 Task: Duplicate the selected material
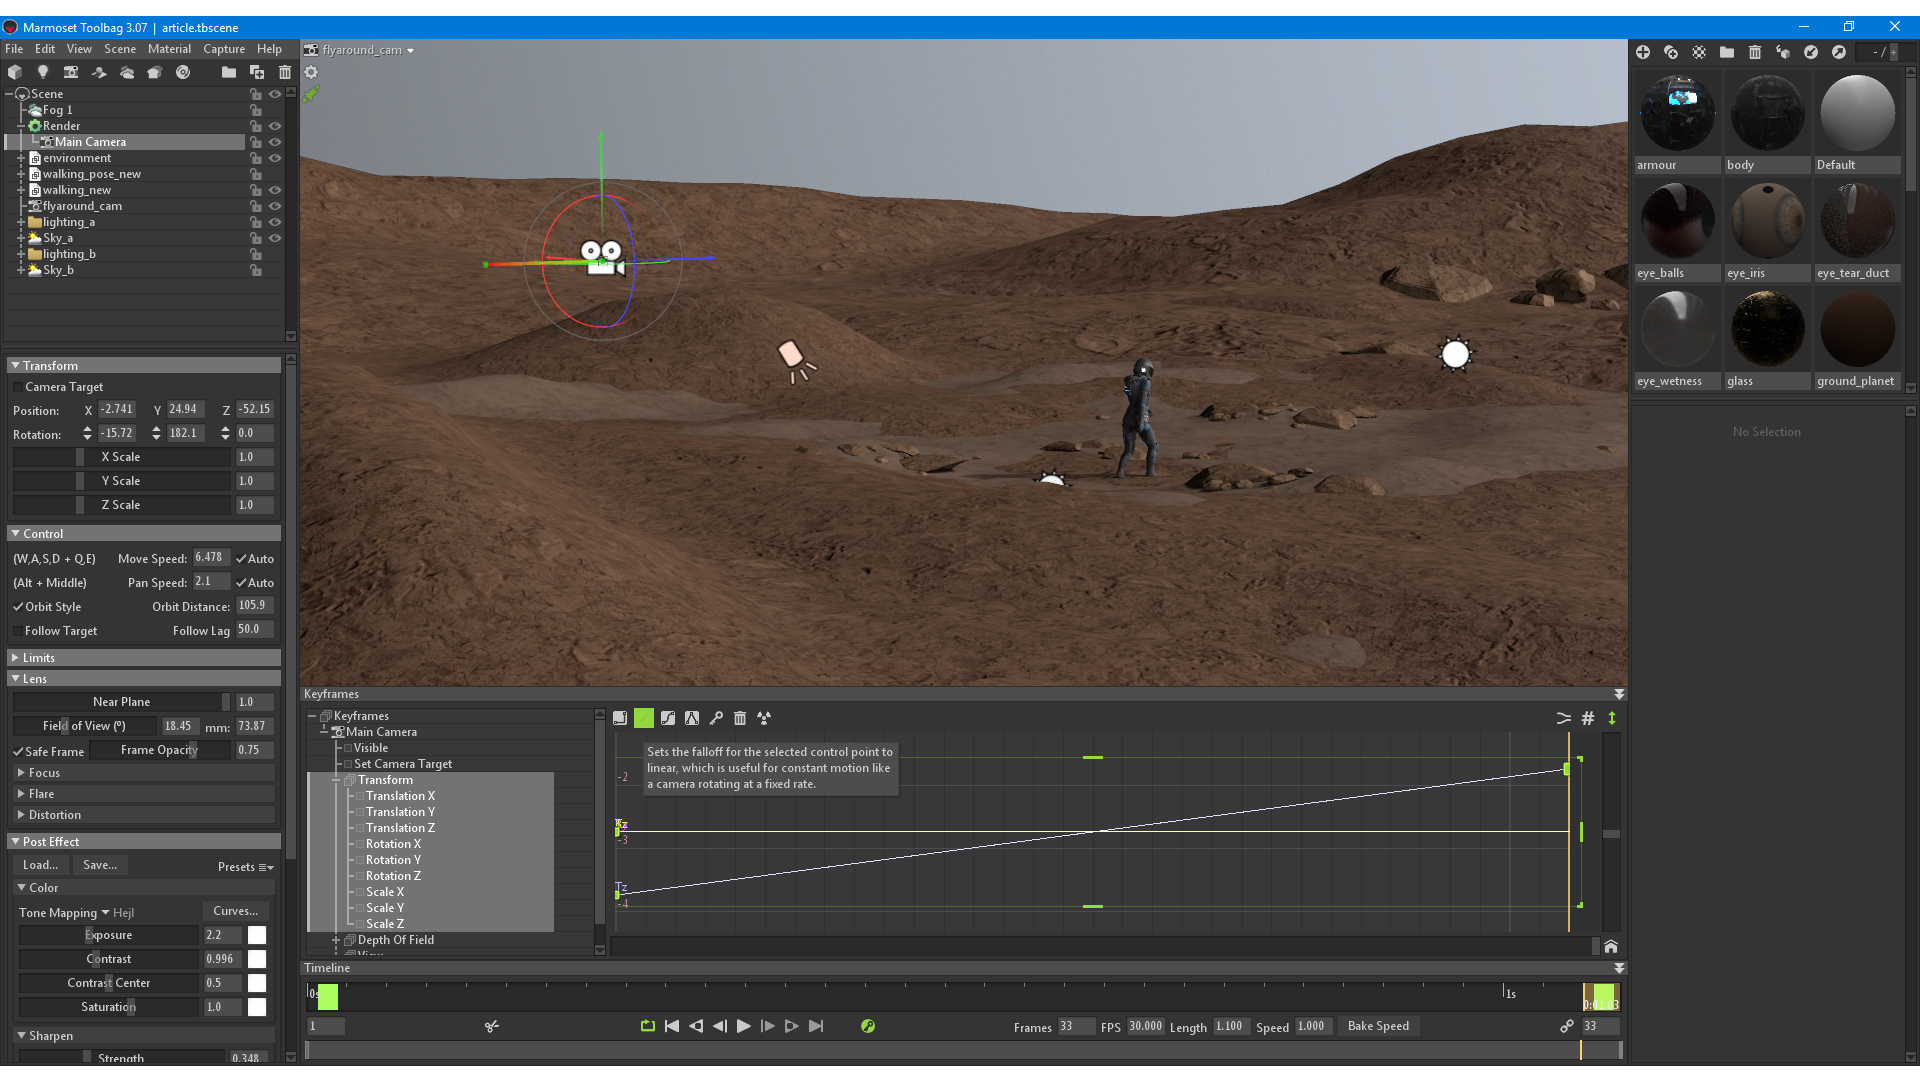1671,52
